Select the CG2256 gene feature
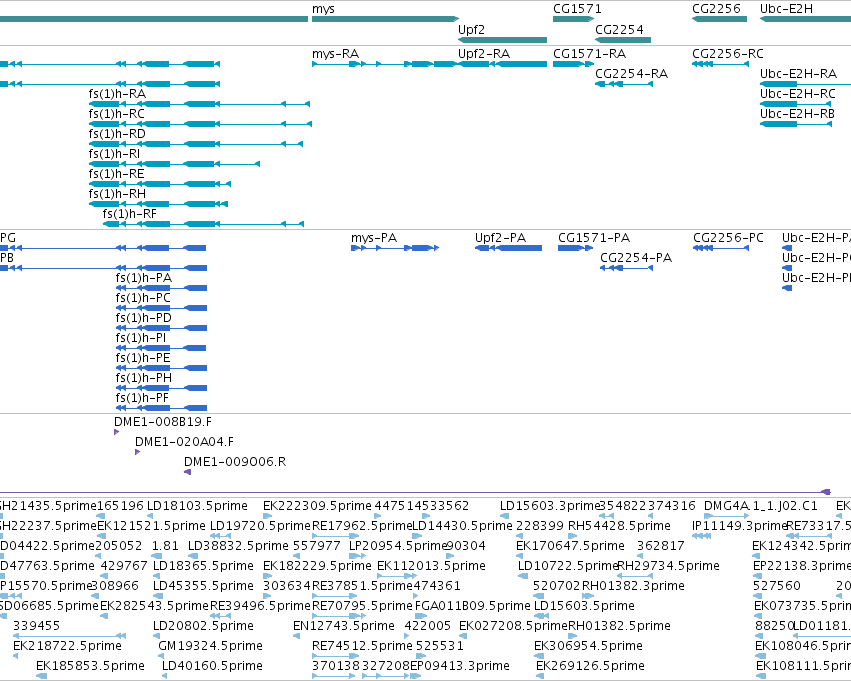The height and width of the screenshot is (681, 851). 719,19
